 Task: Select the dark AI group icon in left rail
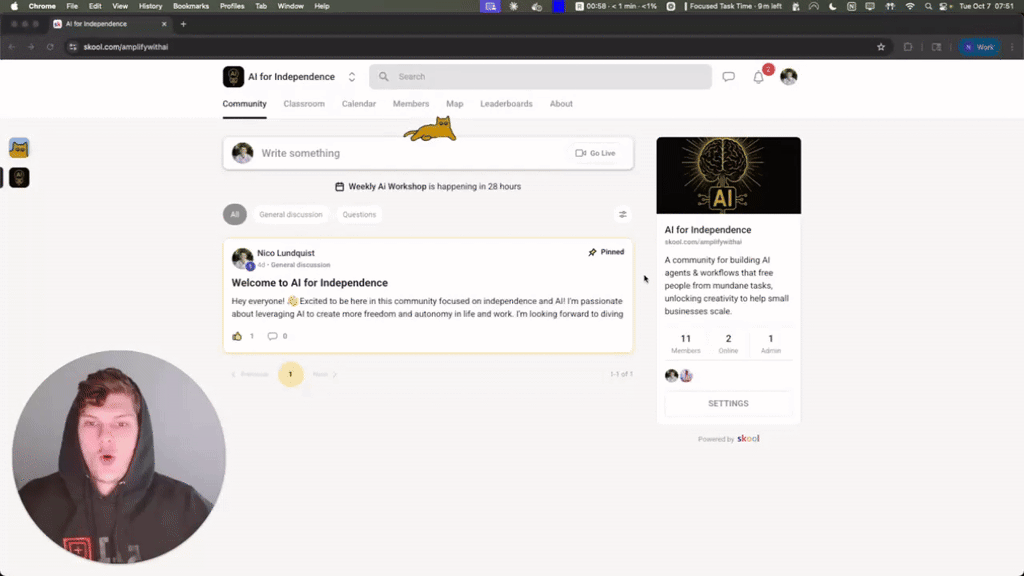[19, 178]
